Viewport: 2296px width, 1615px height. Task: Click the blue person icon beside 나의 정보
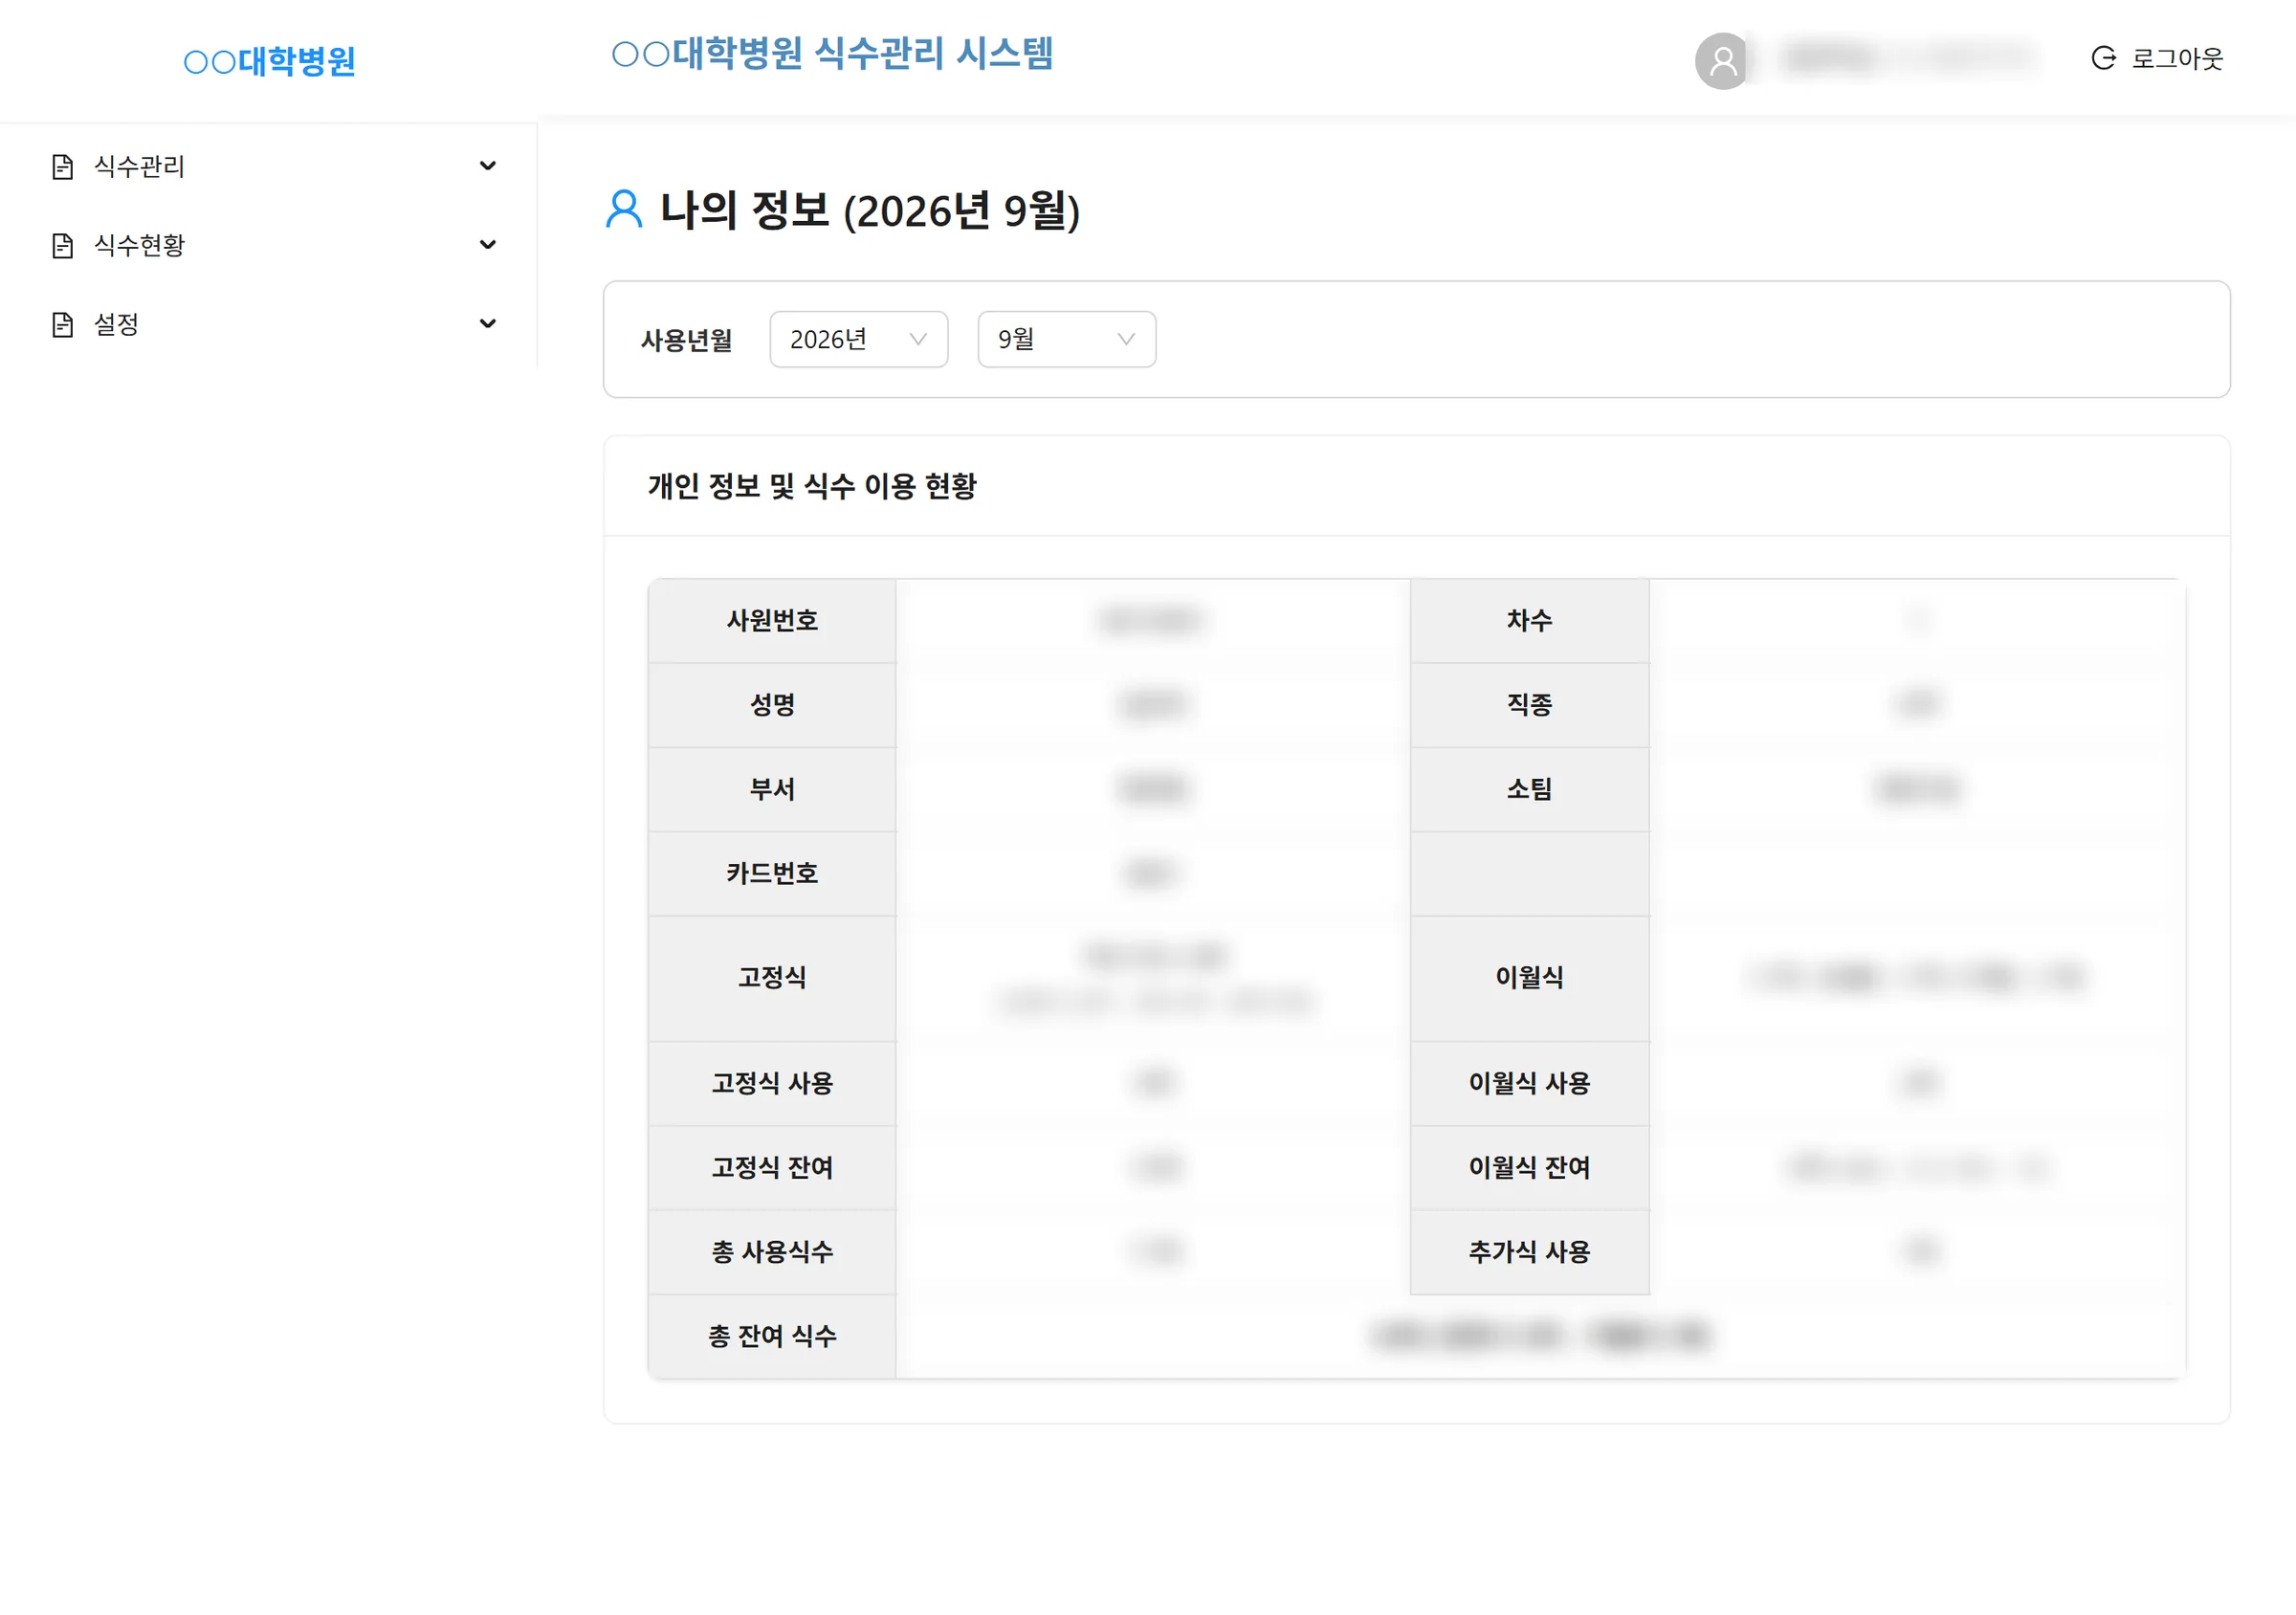tap(624, 209)
